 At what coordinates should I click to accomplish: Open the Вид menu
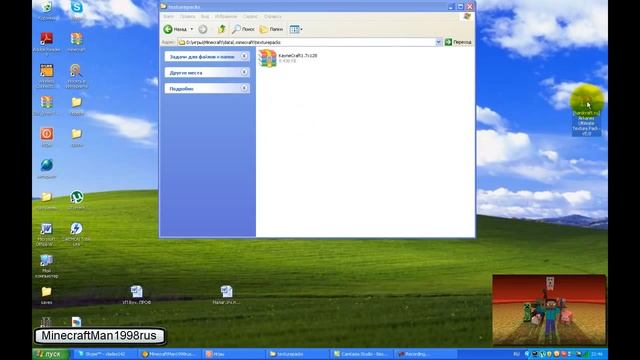tap(205, 17)
